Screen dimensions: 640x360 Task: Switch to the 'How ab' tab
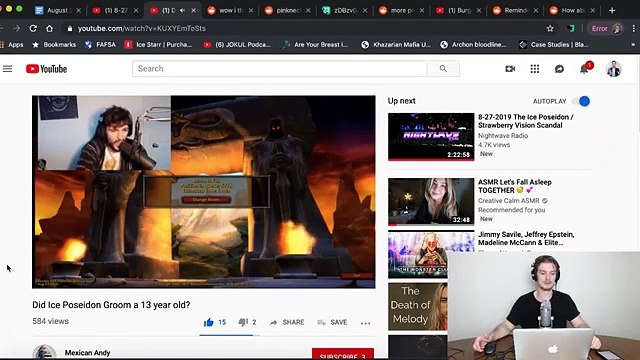[572, 10]
